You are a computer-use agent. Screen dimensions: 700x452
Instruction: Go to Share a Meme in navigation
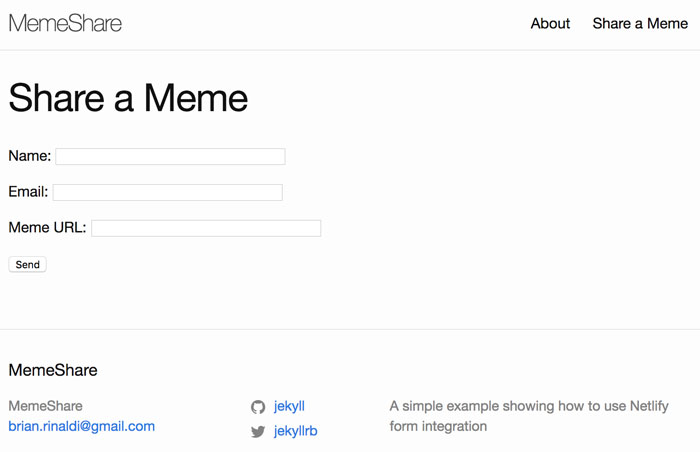coord(640,24)
